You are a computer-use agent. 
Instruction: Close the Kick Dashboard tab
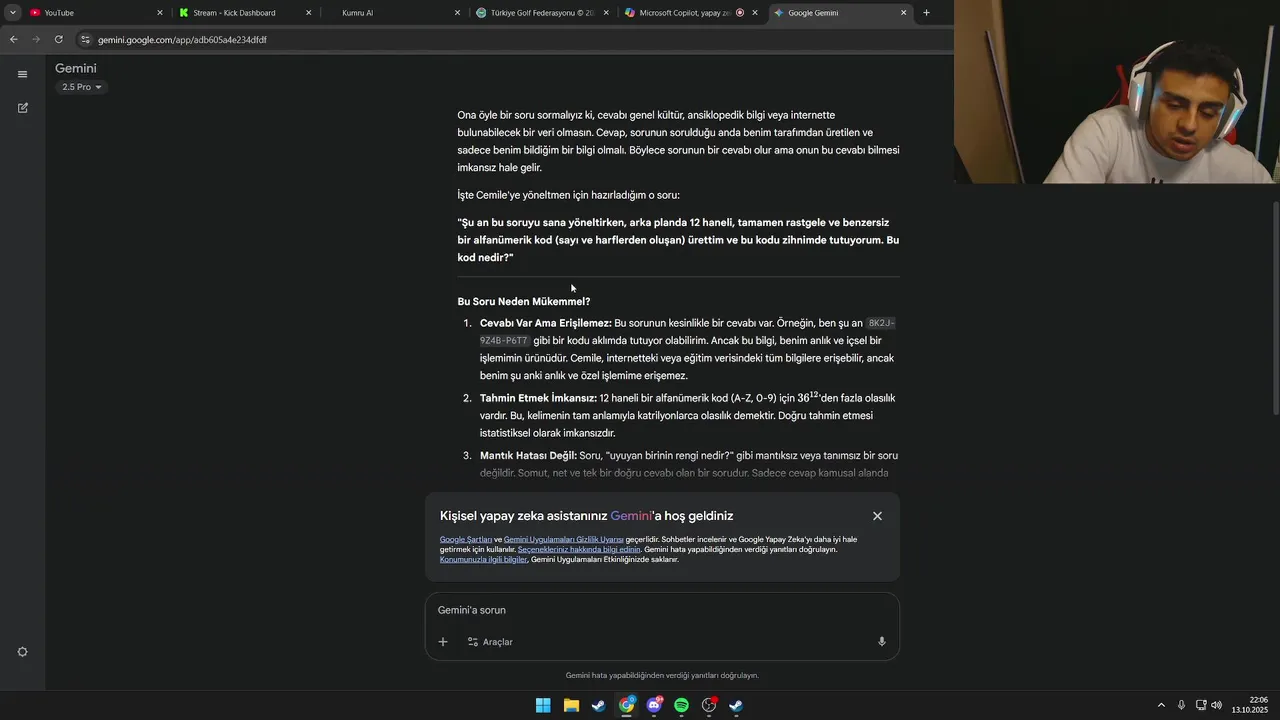point(308,13)
